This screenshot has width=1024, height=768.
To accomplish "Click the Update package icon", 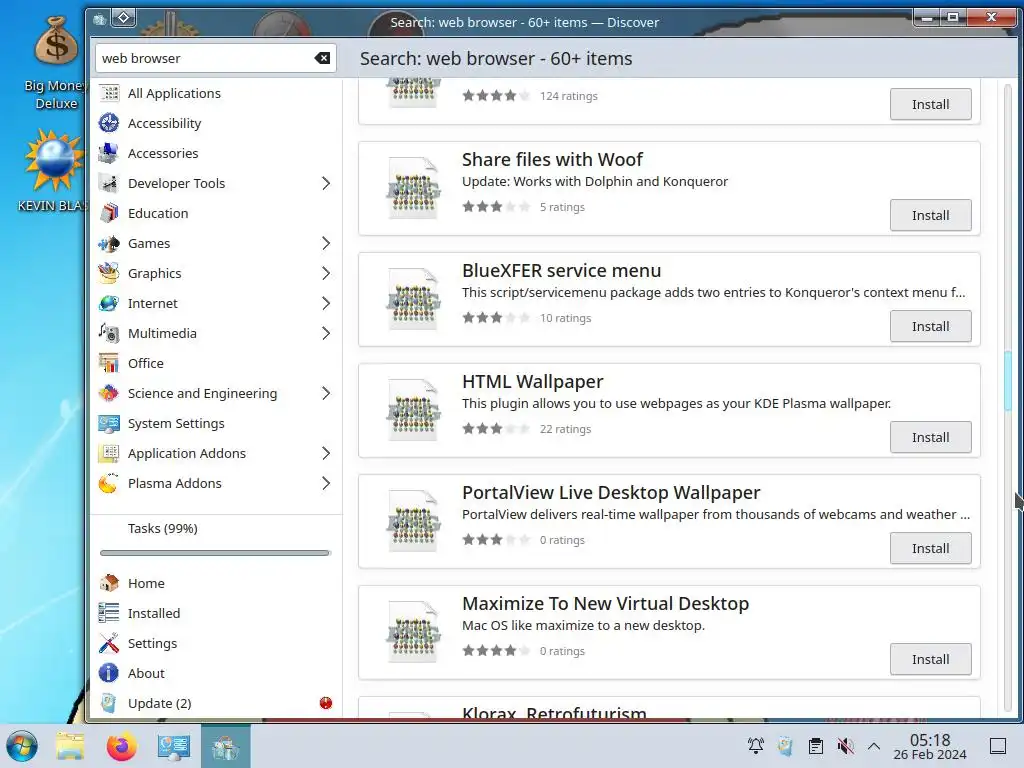I will click(x=109, y=703).
